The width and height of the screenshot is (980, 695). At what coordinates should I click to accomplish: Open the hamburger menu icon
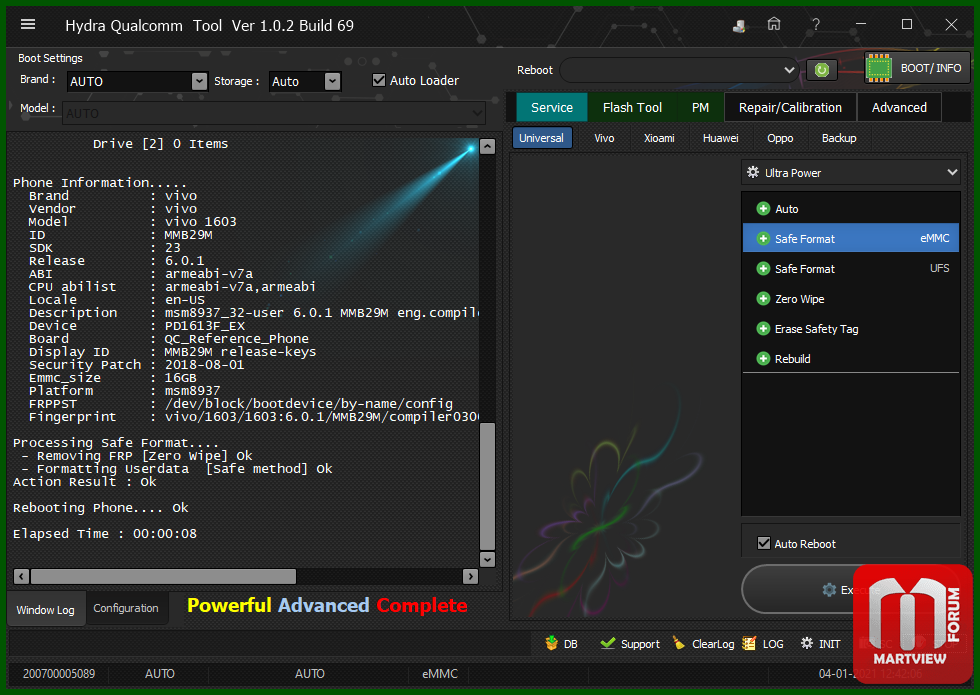point(28,24)
